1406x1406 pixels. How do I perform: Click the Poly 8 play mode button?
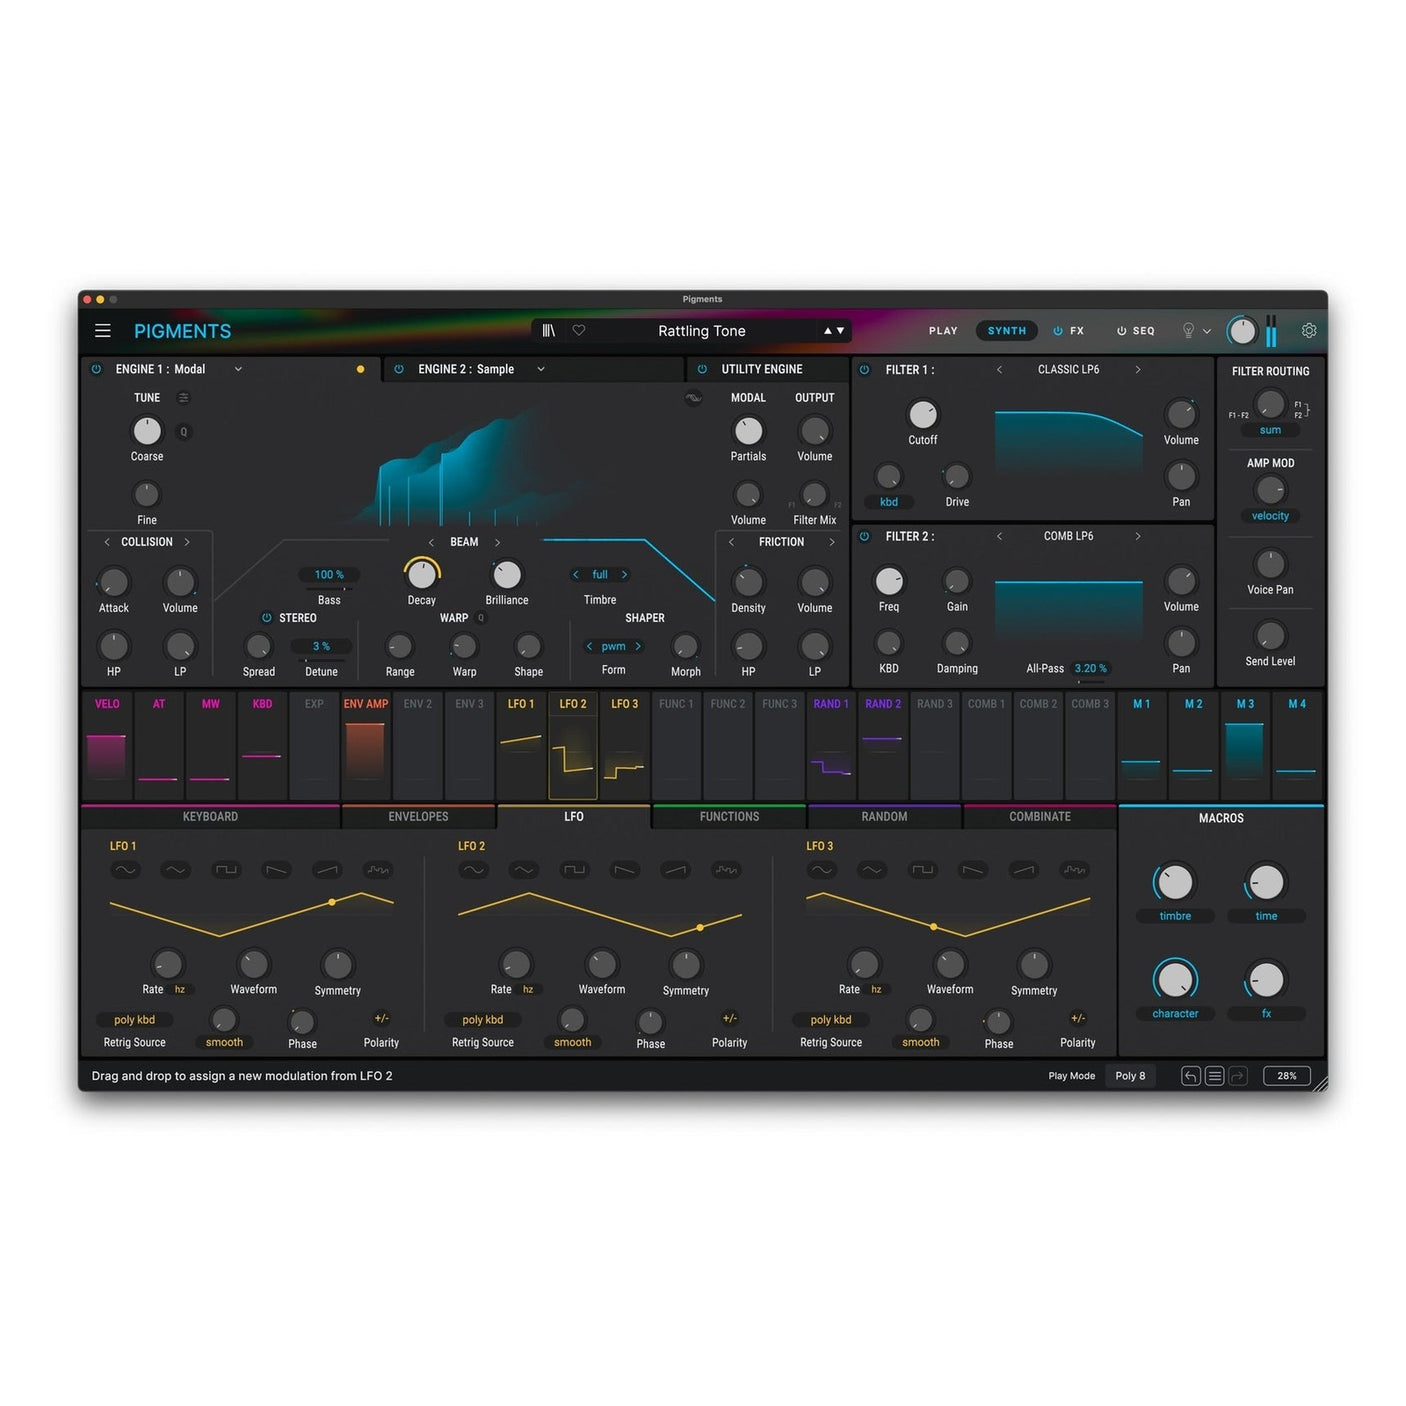pos(1130,1075)
